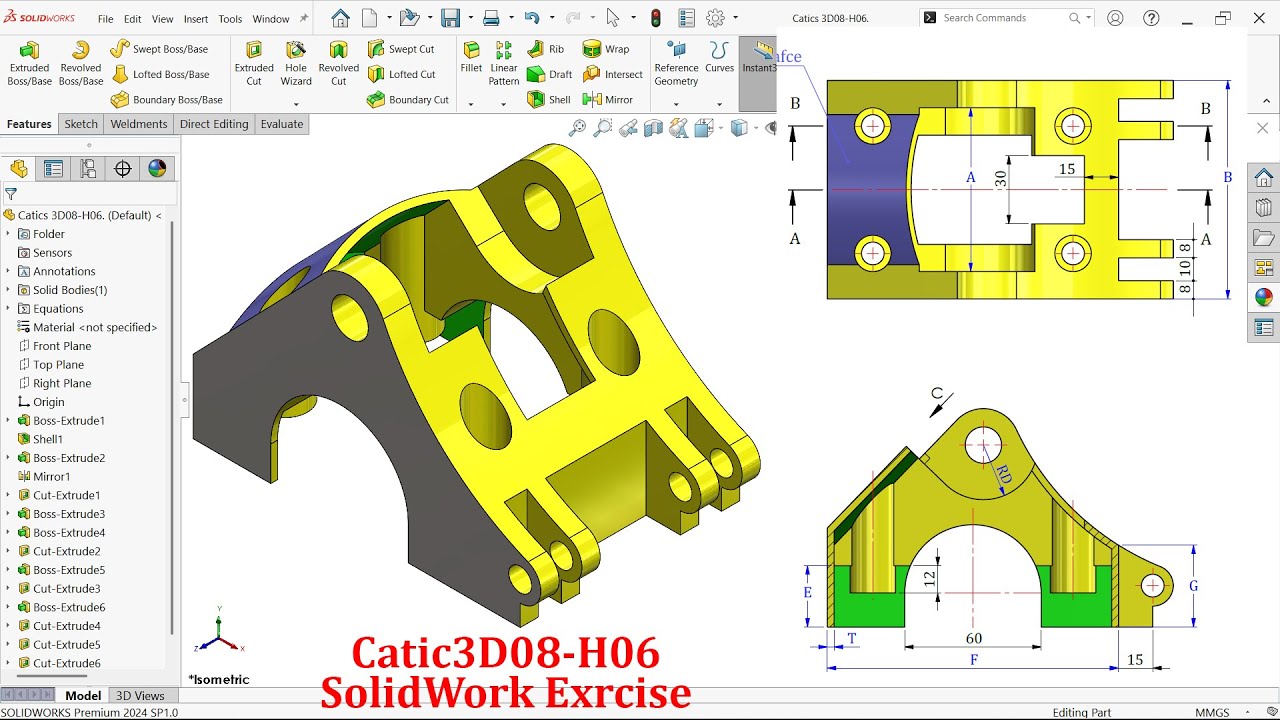Open the Curves tool
This screenshot has height=720, width=1280.
pos(719,58)
